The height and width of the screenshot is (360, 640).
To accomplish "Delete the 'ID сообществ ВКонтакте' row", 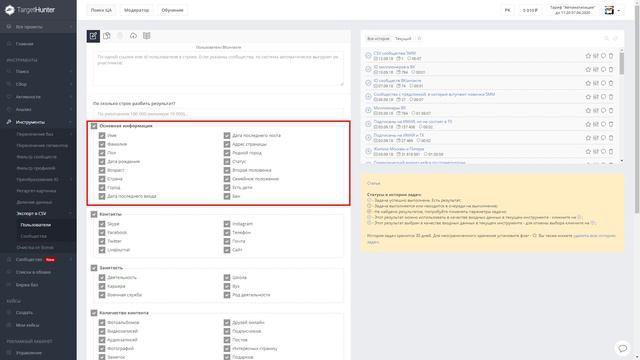I will click(x=611, y=83).
